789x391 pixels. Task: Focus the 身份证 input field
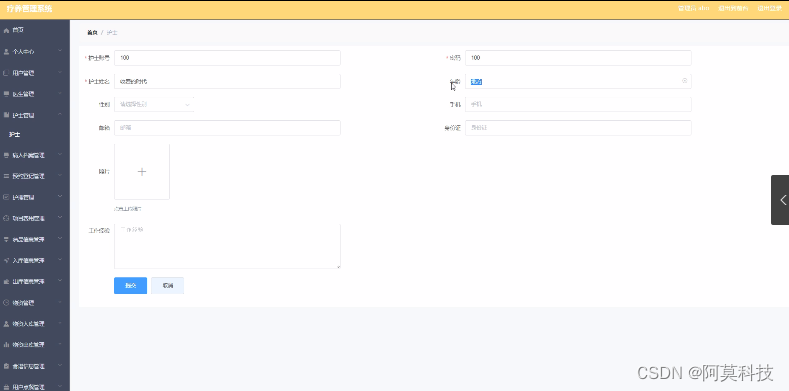[x=578, y=128]
